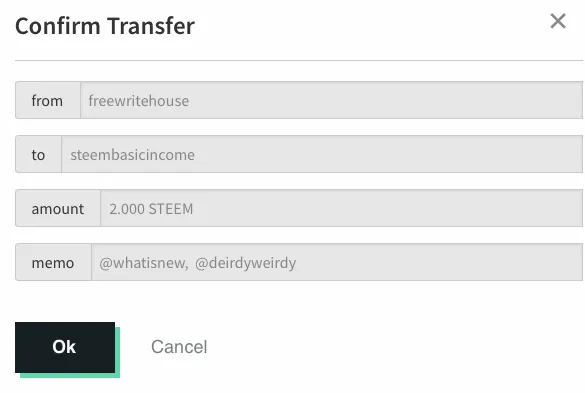The image size is (585, 393).
Task: Click the Confirm Transfer heading
Action: (105, 26)
